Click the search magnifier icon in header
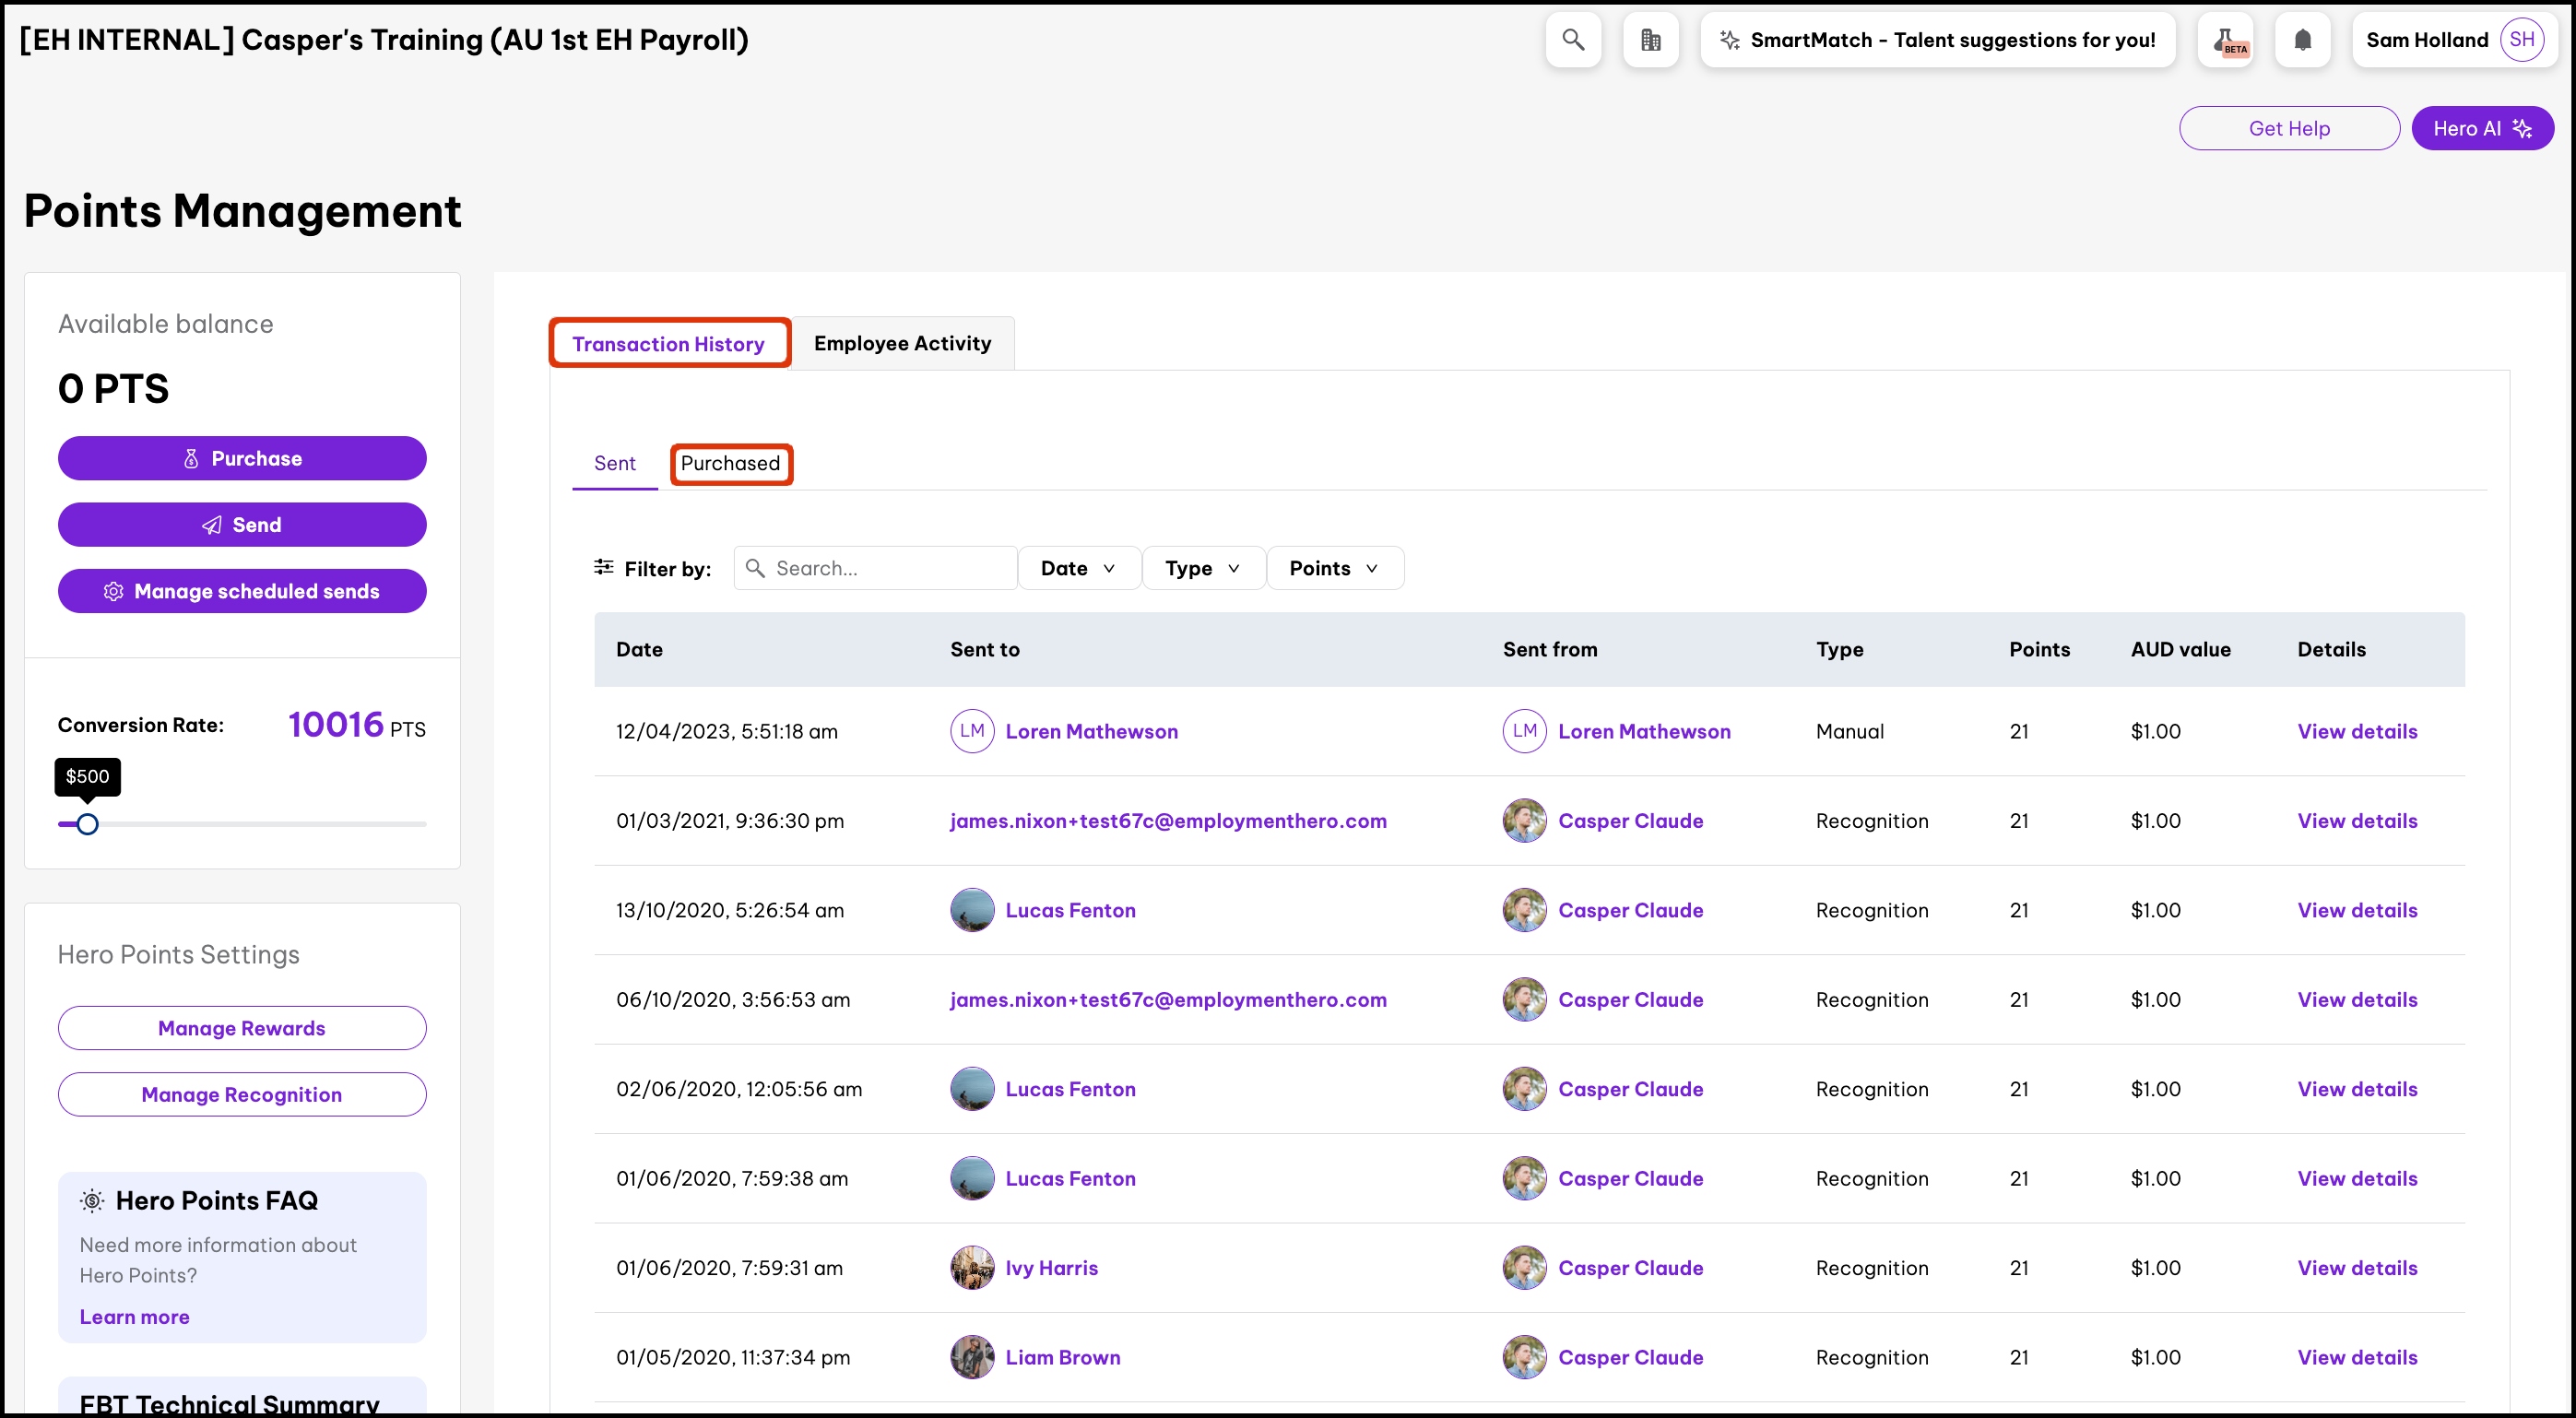This screenshot has width=2576, height=1418. pyautogui.click(x=1573, y=40)
